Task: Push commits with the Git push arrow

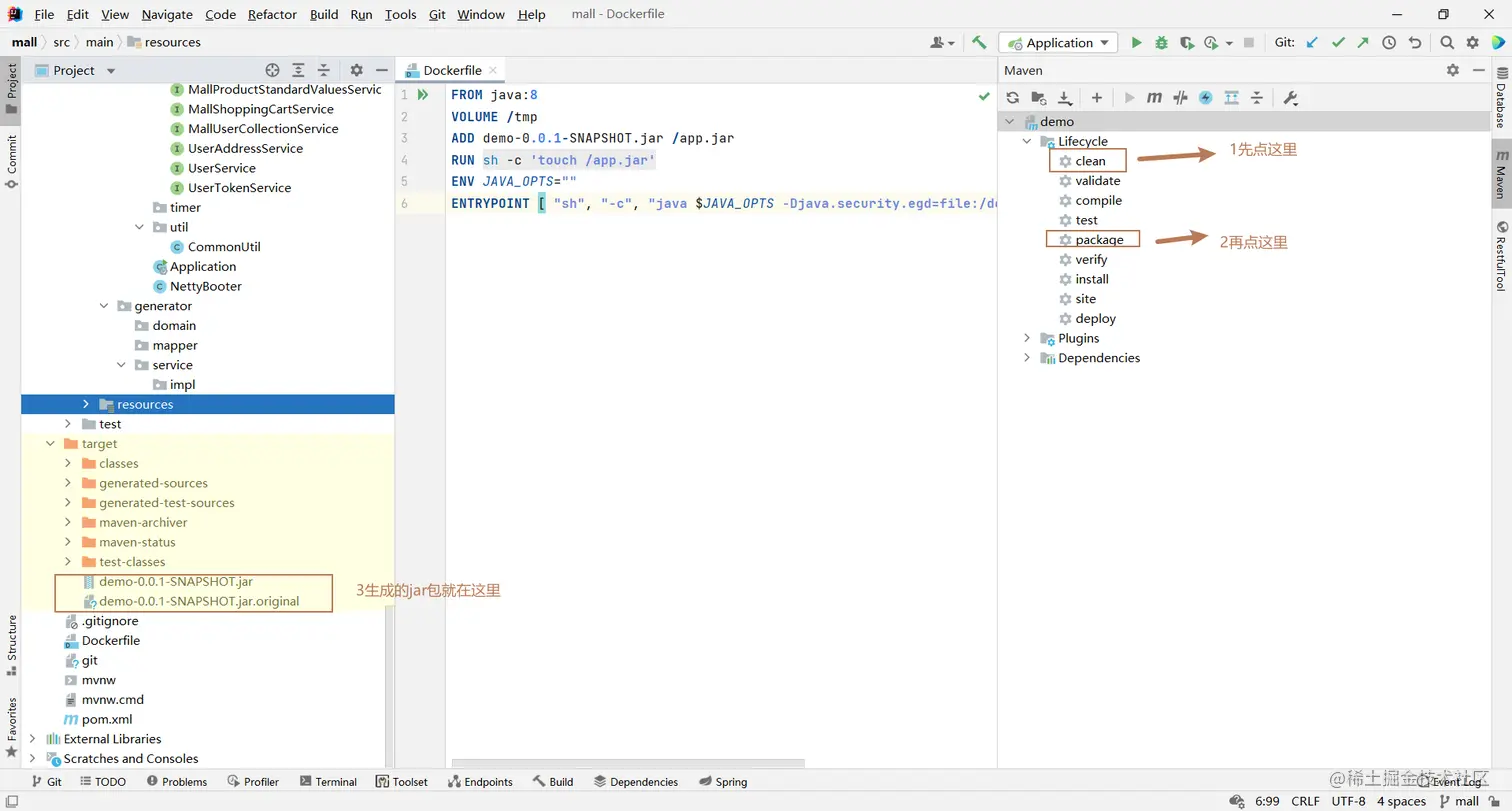Action: [1363, 43]
